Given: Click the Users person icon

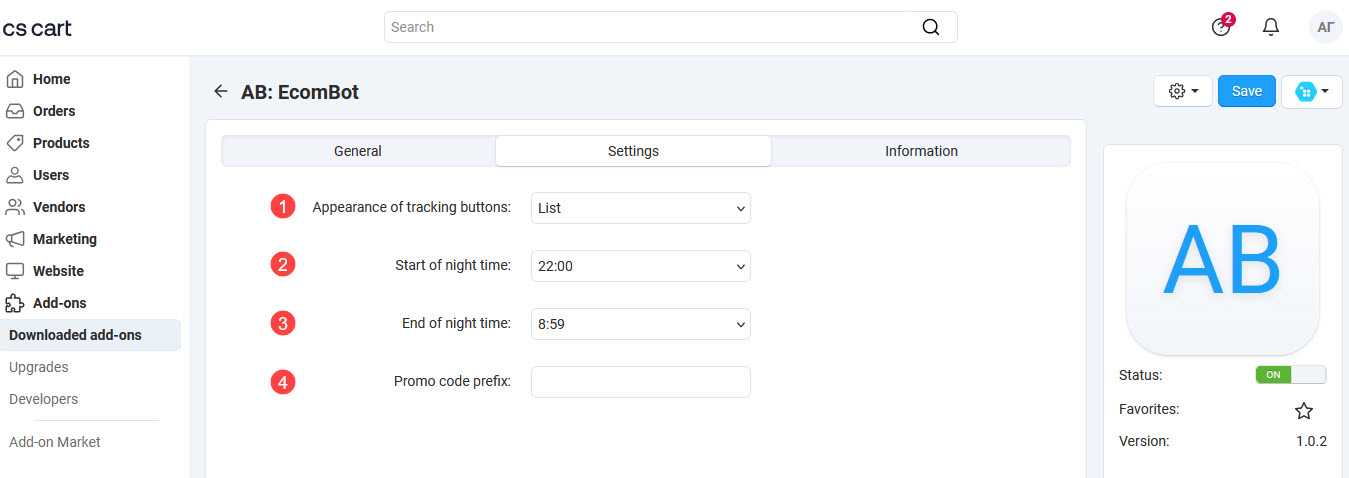Looking at the screenshot, I should click(15, 175).
